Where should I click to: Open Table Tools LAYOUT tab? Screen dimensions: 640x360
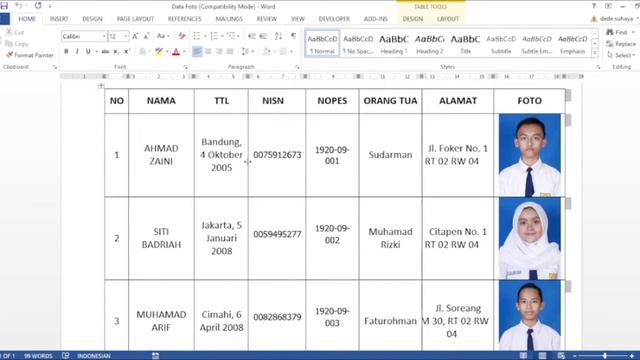(448, 19)
